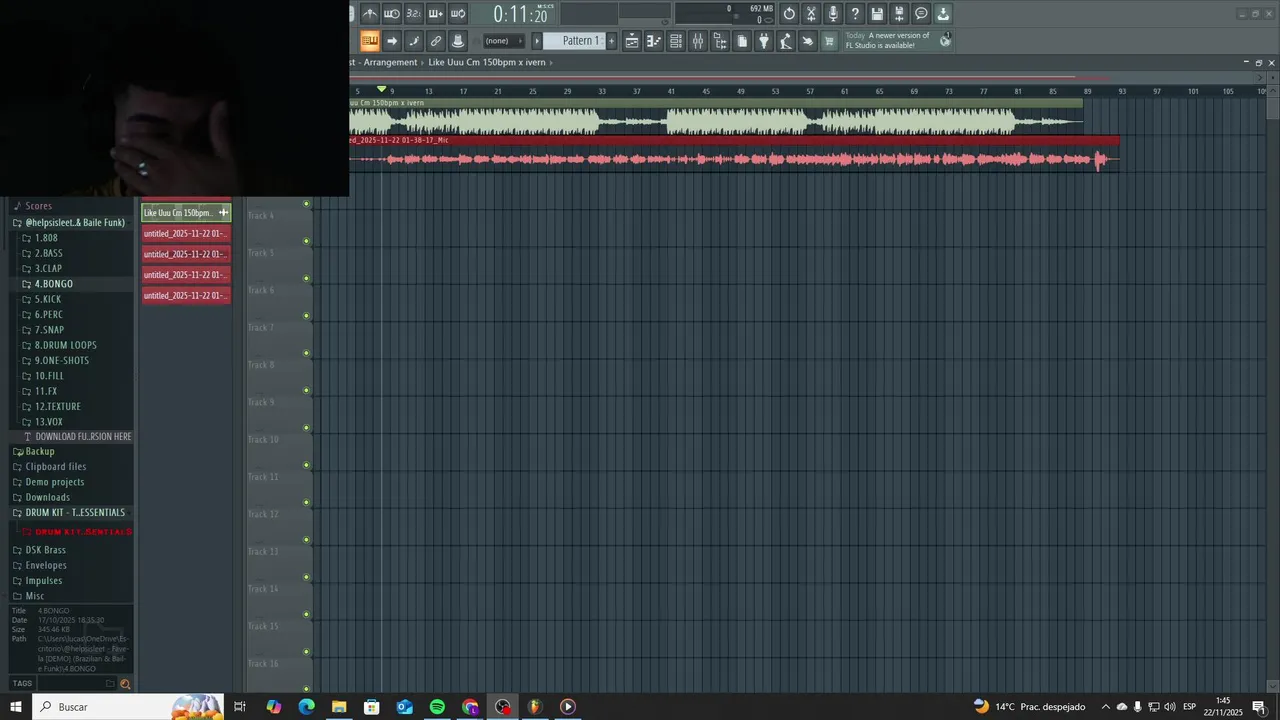Toggle the browser folder-tree icon

click(x=720, y=41)
